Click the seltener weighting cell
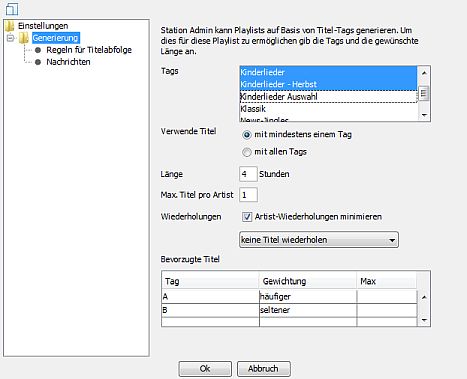467x379 pixels. click(308, 310)
